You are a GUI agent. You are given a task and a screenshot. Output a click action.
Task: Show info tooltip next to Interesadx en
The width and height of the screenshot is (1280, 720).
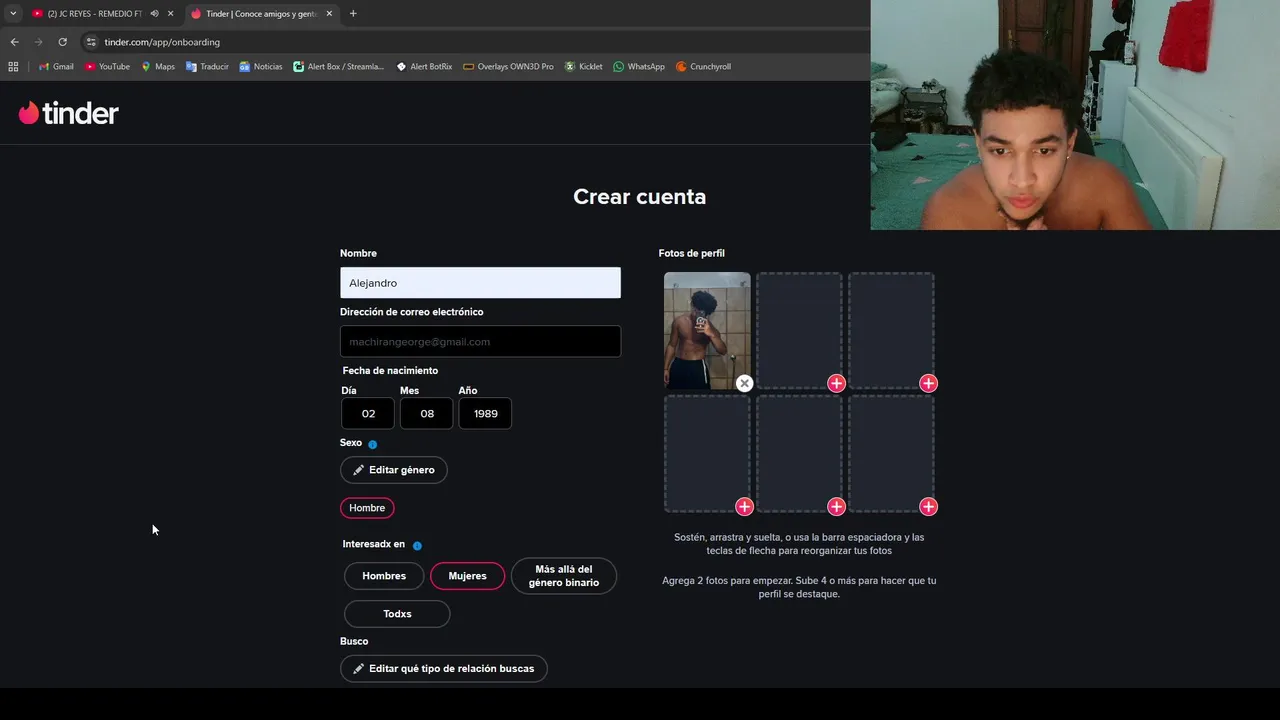click(417, 546)
